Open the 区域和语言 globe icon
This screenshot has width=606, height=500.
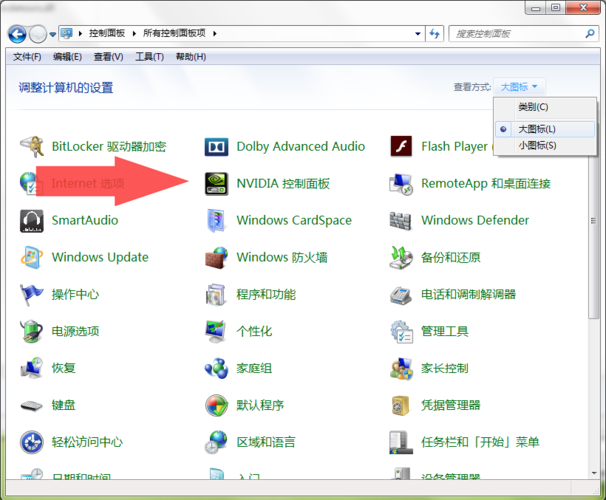[x=216, y=442]
